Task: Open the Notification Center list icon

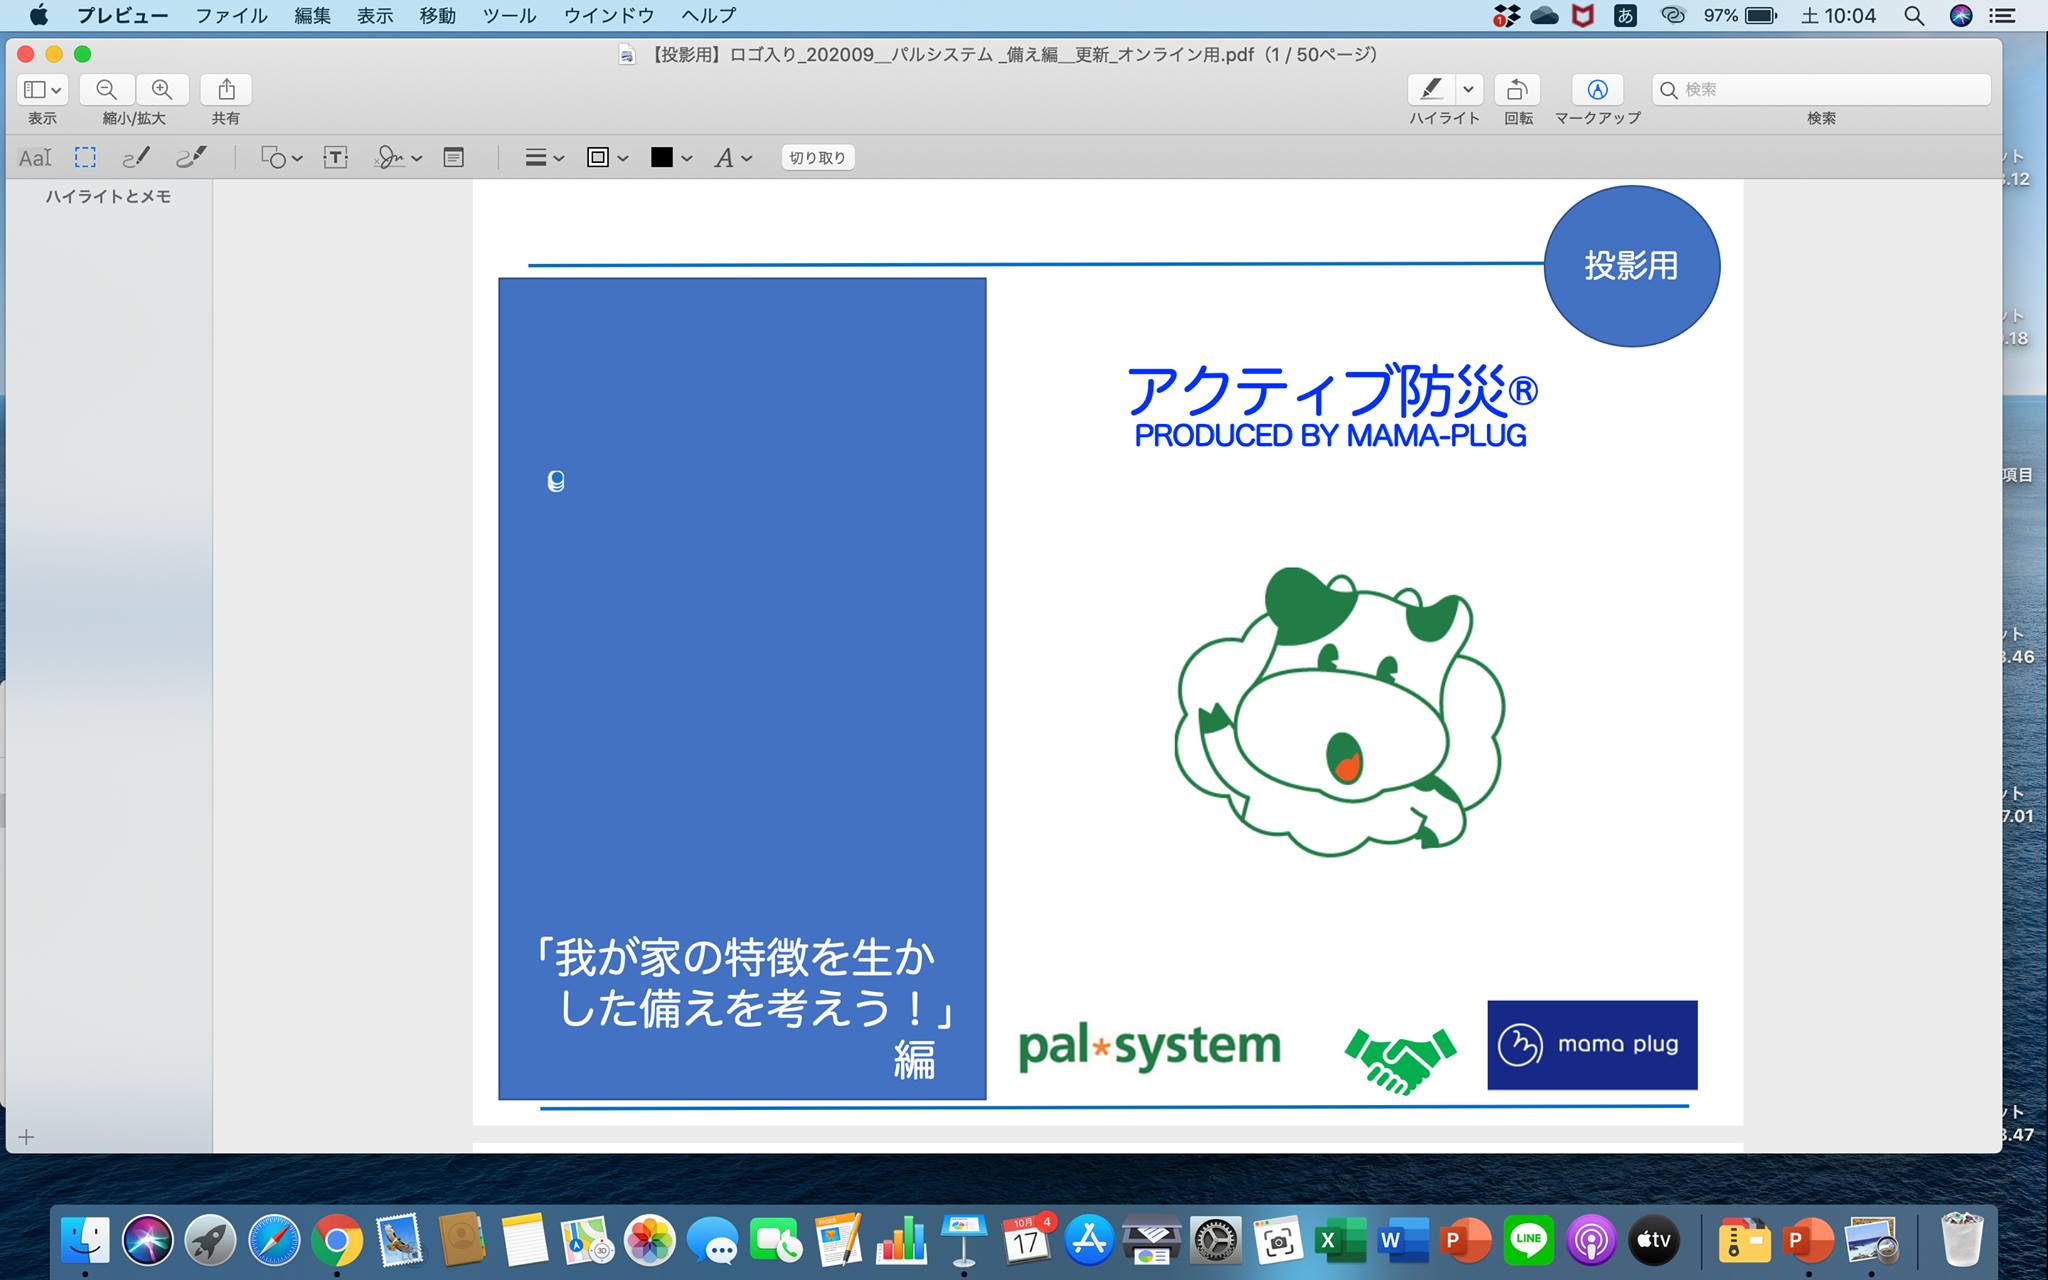Action: pyautogui.click(x=2003, y=16)
